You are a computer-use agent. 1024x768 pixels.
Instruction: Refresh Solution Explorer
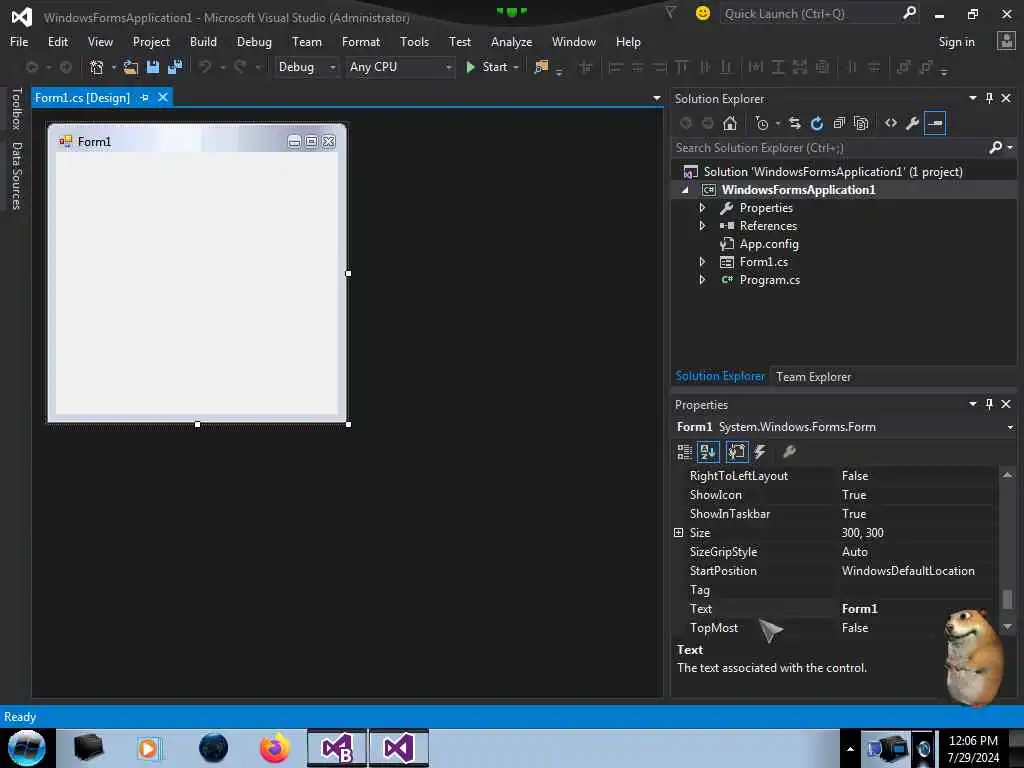(x=817, y=123)
